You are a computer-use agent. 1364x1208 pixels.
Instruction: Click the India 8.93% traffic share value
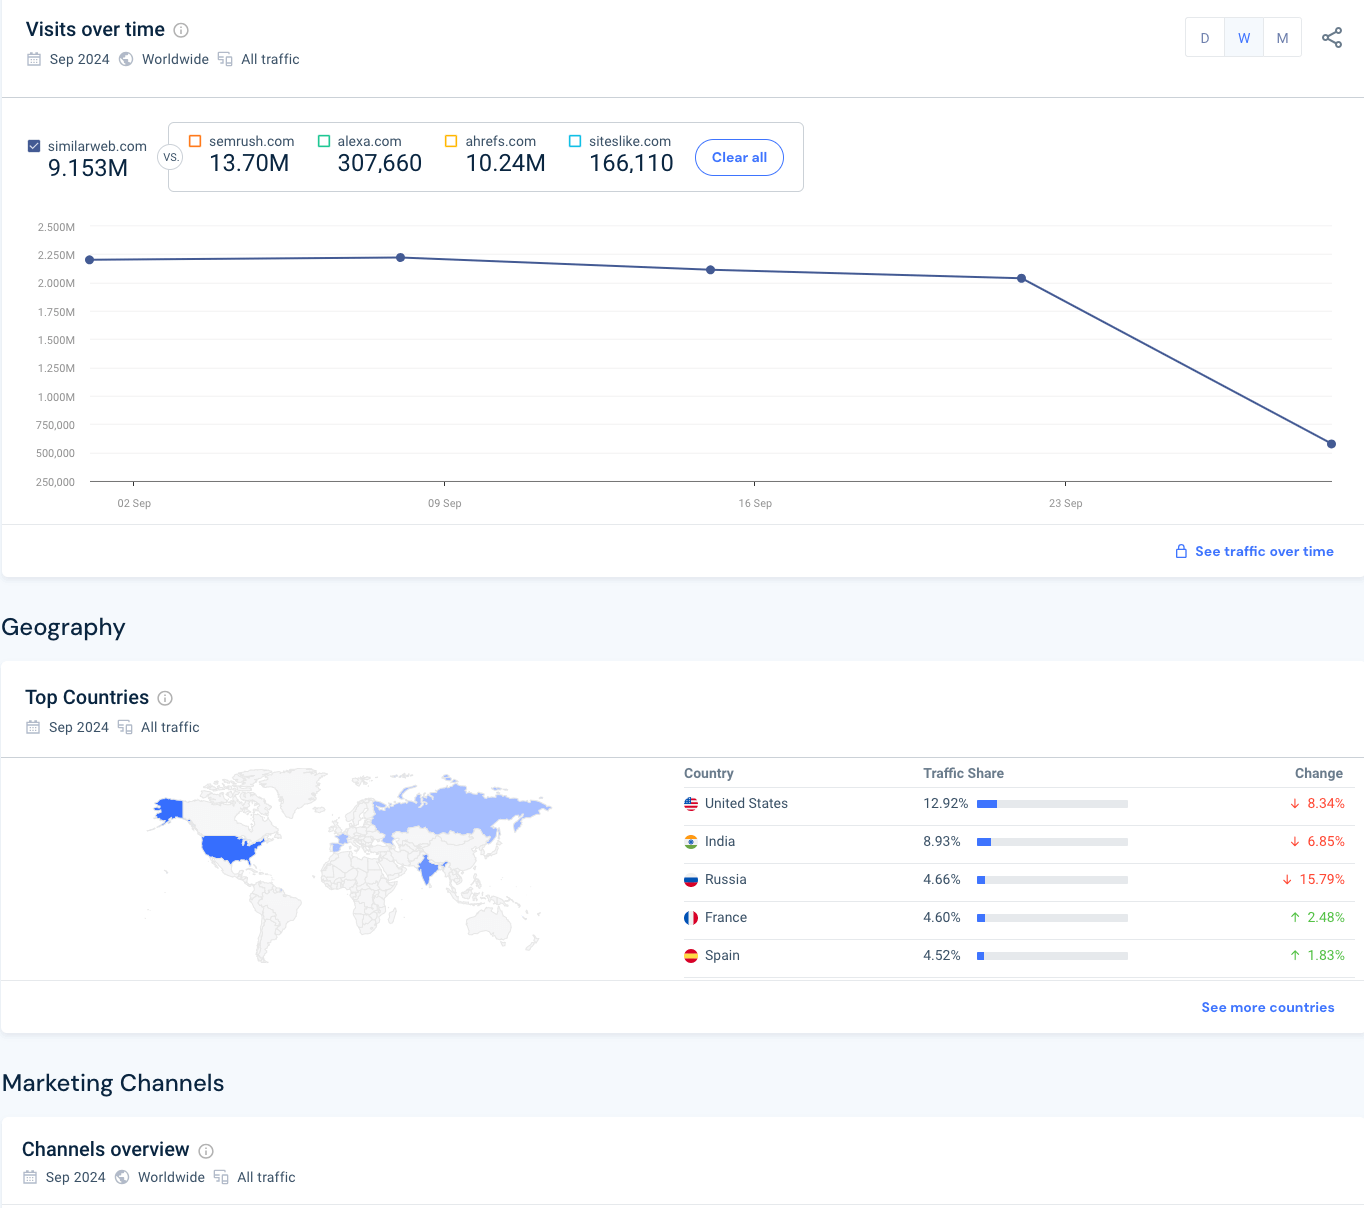pos(942,842)
